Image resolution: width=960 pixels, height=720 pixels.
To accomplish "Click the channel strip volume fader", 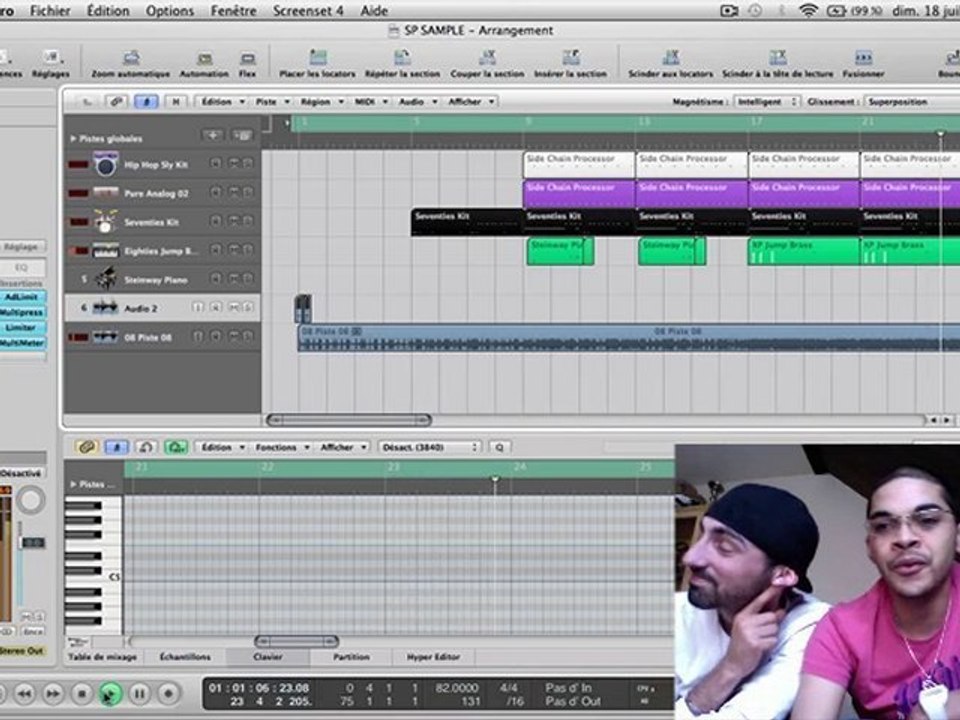I will click(32, 542).
